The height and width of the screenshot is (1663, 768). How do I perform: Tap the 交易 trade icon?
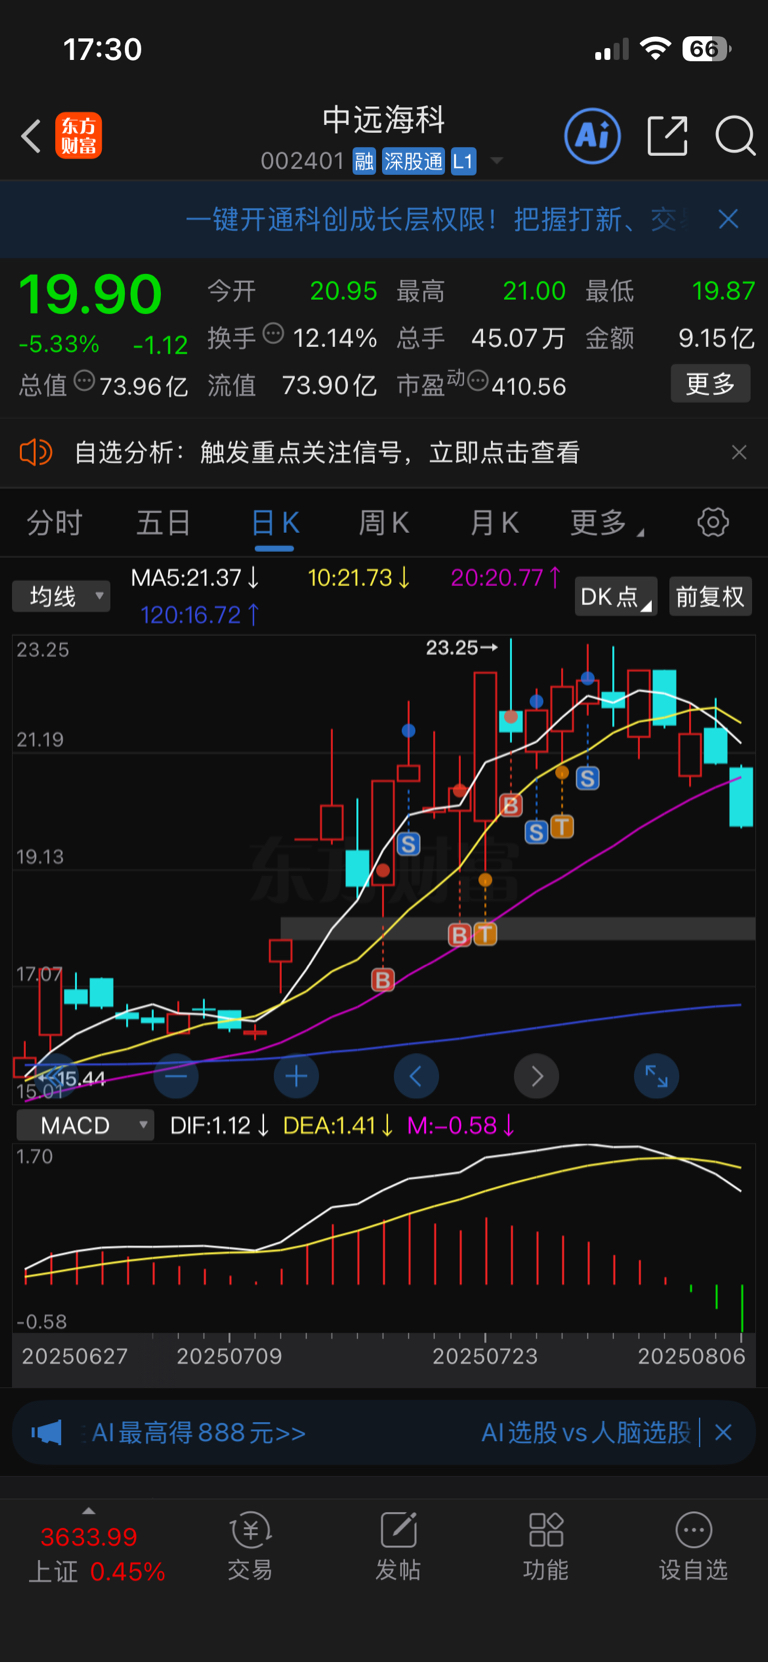250,1546
